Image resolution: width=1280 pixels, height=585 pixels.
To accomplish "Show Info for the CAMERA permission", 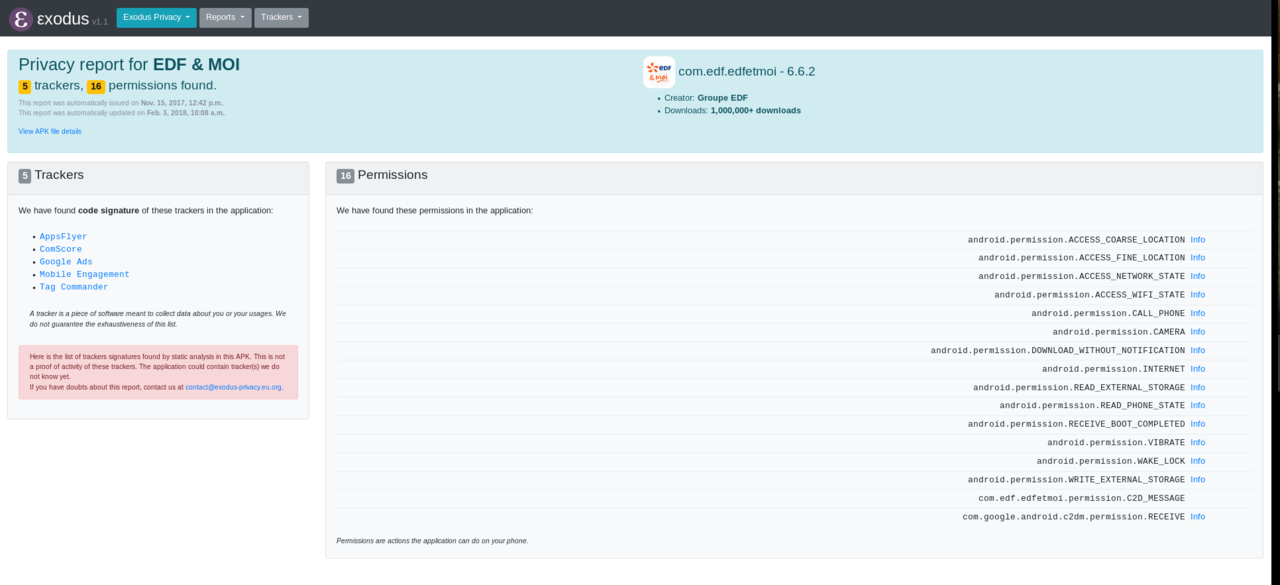I will [x=1197, y=332].
